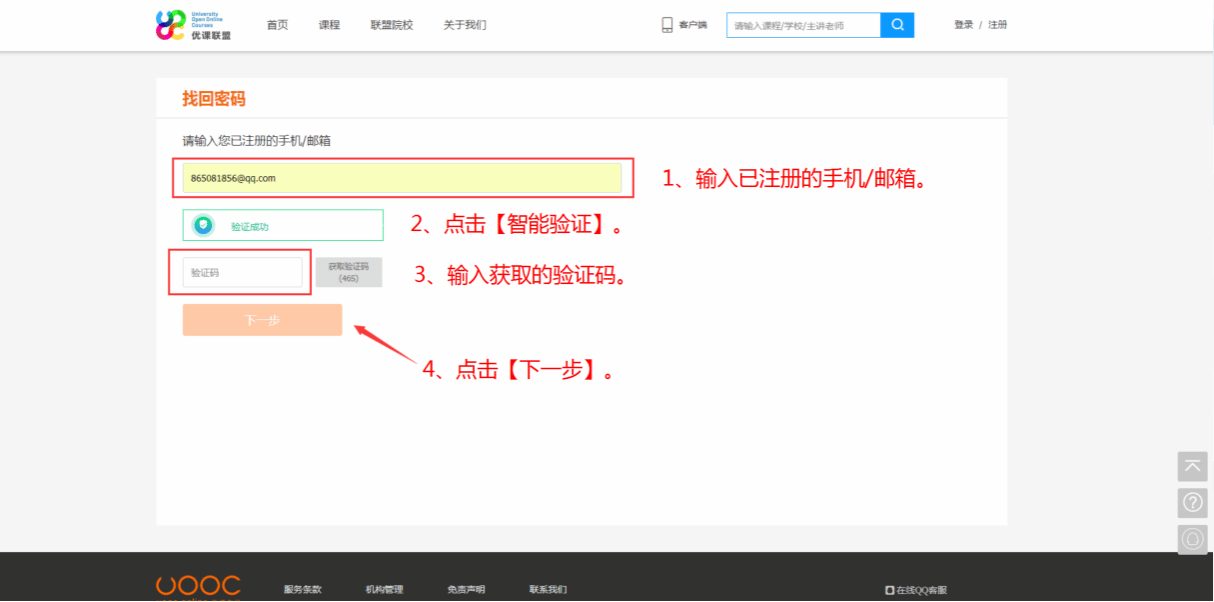Click the QQ customer service floating icon
The height and width of the screenshot is (602, 1214).
1192,539
